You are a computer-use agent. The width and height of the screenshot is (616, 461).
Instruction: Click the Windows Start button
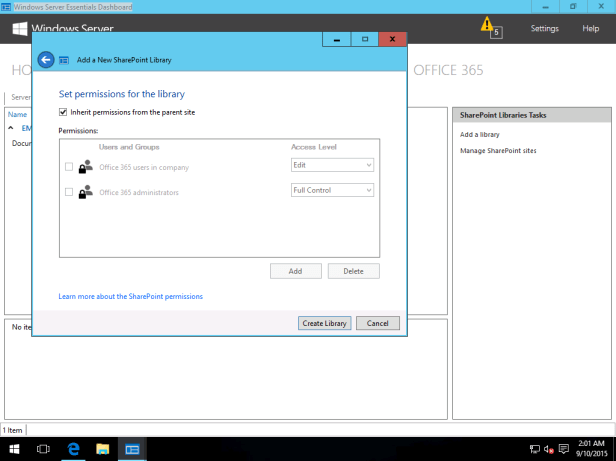(x=14, y=449)
